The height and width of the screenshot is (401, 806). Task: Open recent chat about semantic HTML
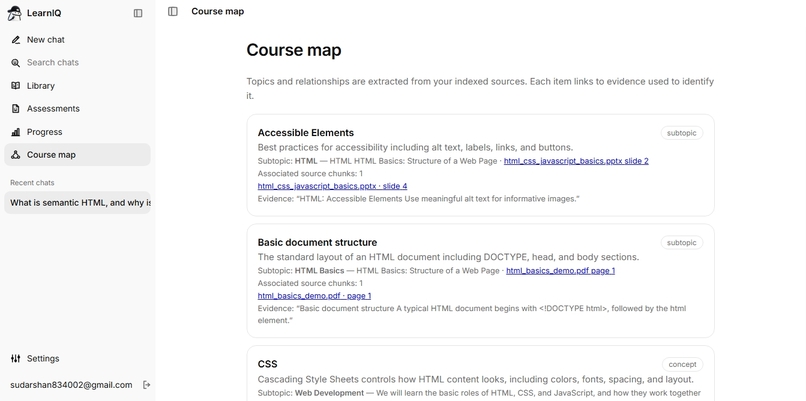point(77,203)
